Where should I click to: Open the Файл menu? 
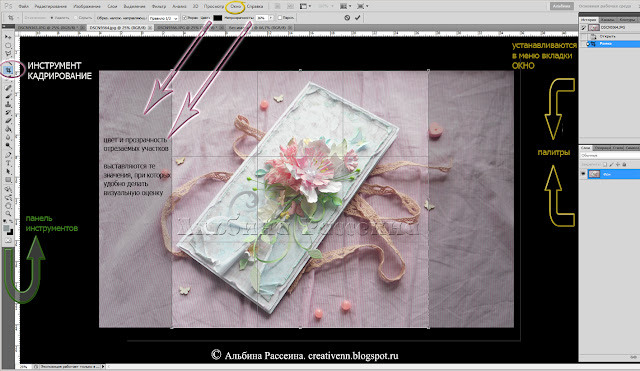[x=23, y=7]
